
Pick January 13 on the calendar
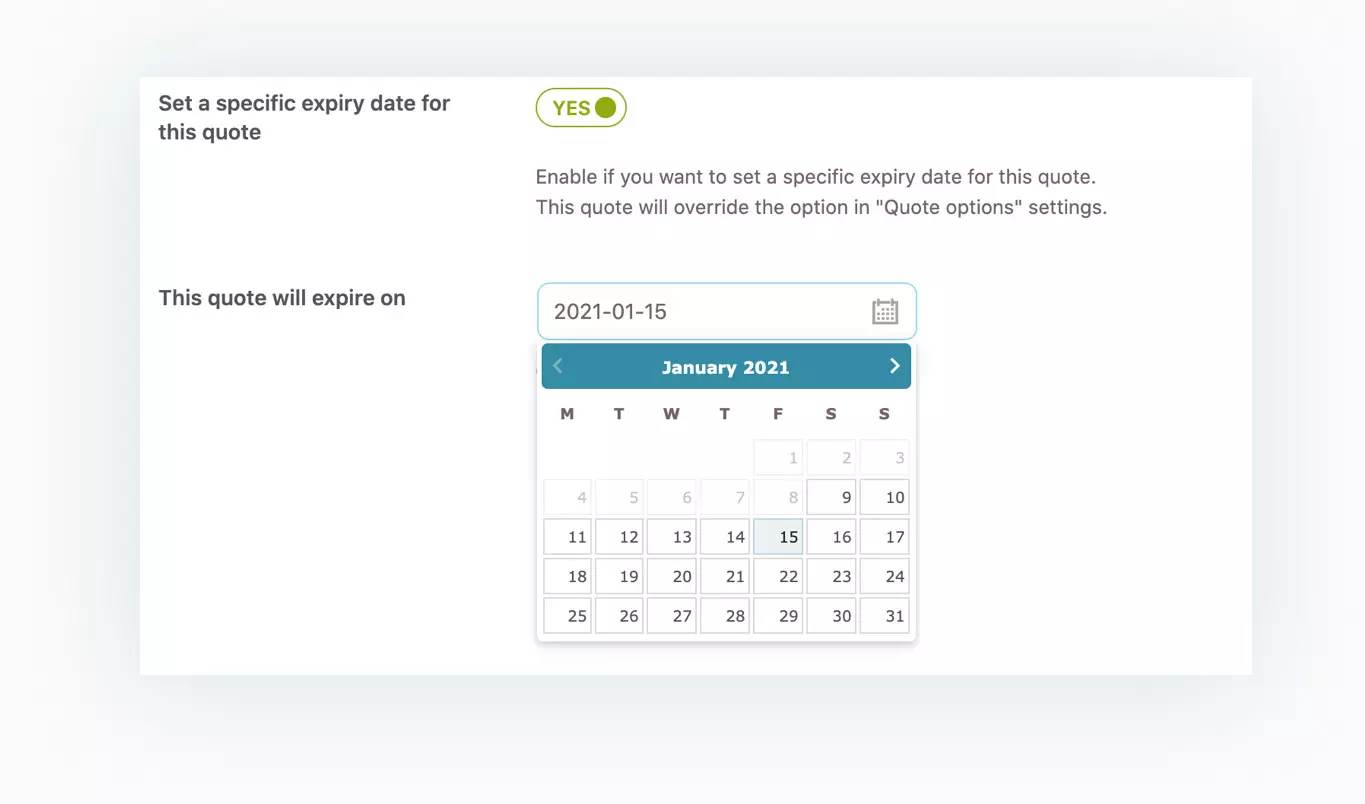(x=672, y=536)
